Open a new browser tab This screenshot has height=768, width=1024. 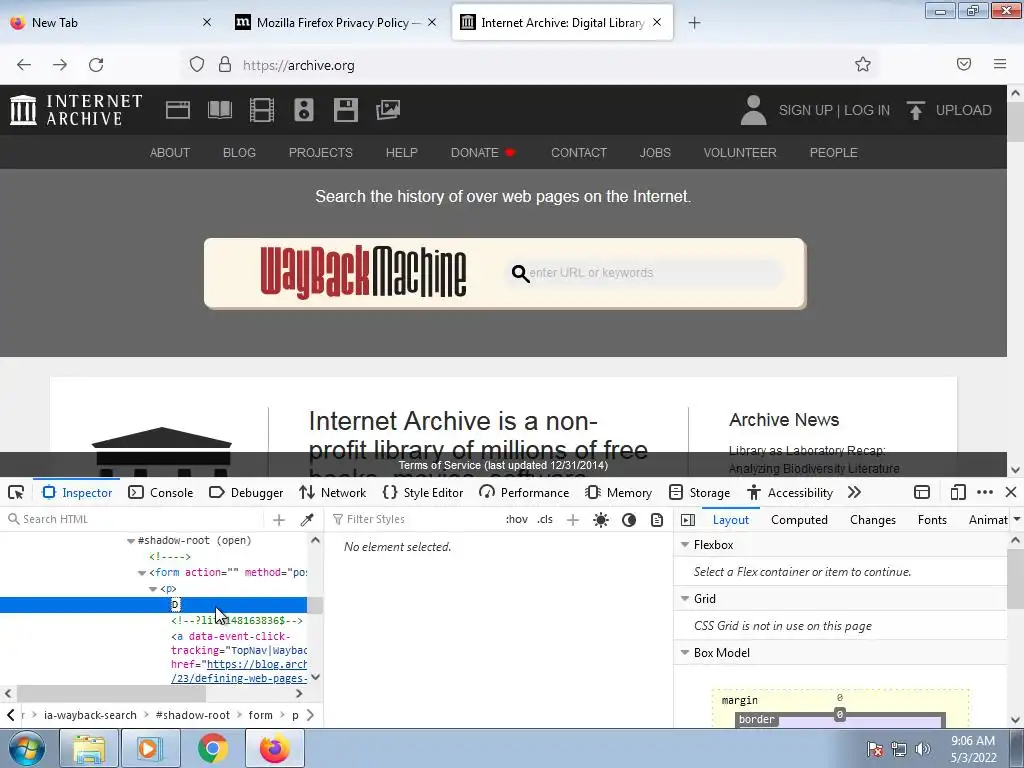point(694,23)
